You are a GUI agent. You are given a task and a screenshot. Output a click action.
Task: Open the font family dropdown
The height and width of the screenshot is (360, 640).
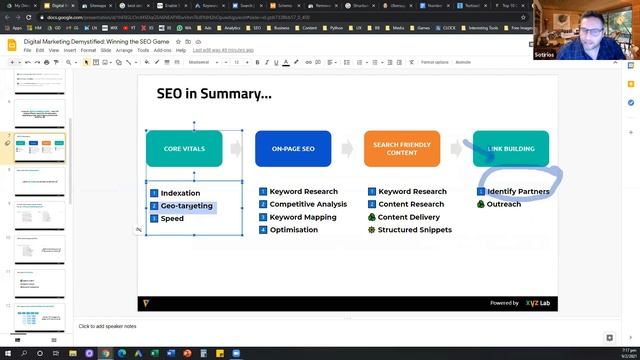[x=203, y=62]
